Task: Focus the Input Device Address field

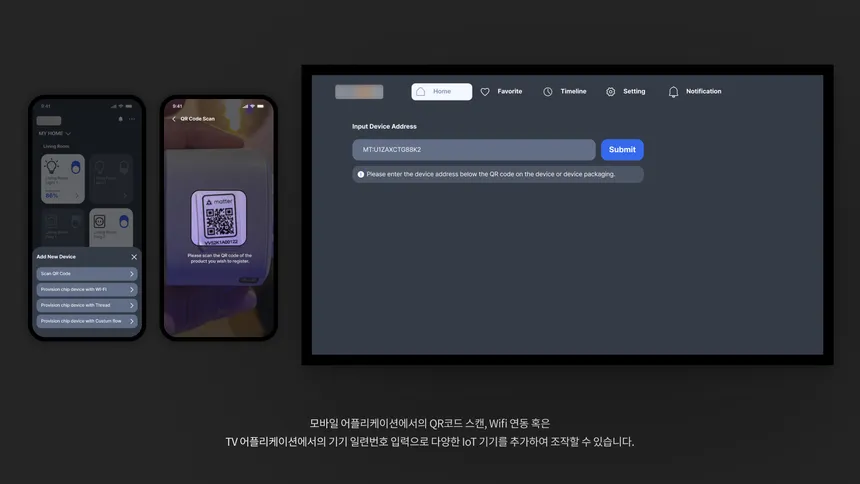Action: click(x=473, y=149)
